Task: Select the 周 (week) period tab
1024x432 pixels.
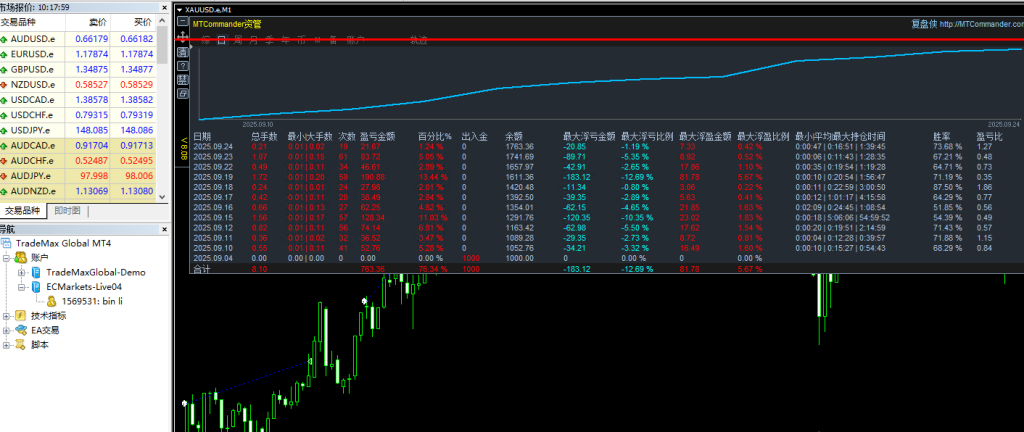Action: click(x=238, y=40)
